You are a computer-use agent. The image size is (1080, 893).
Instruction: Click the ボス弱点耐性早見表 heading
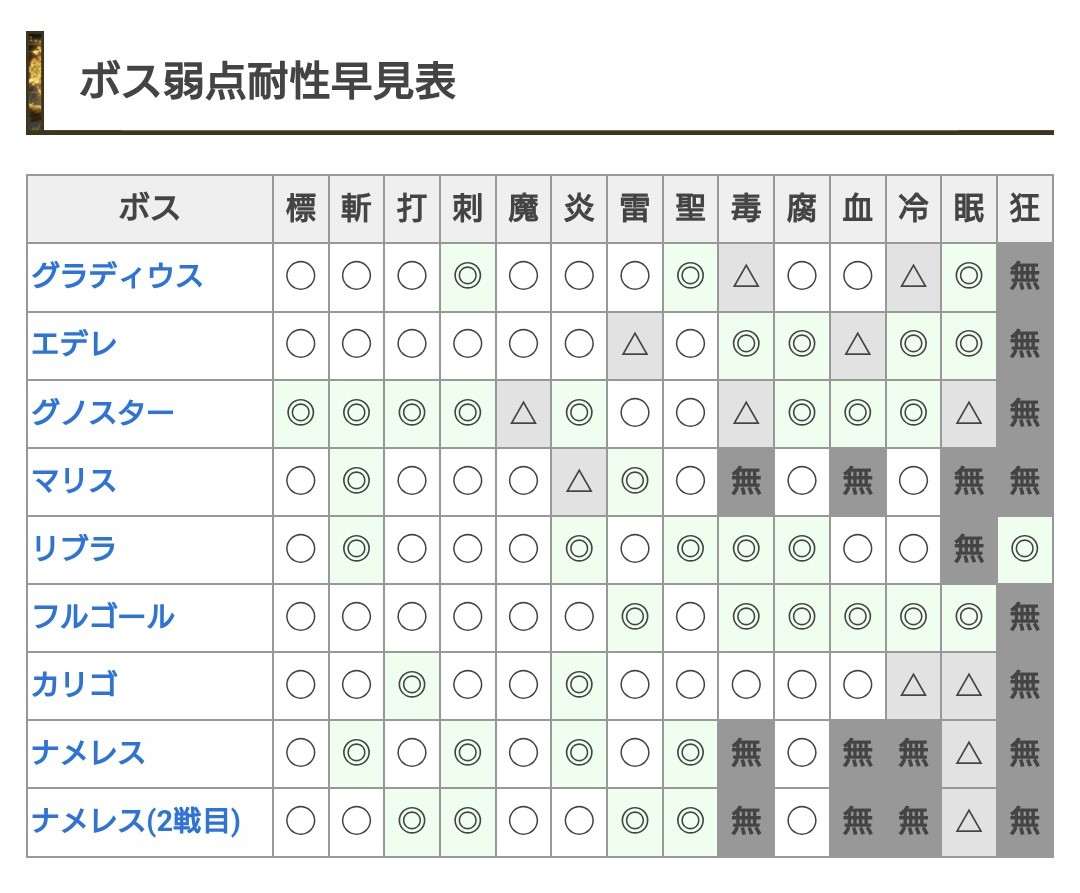(x=268, y=82)
